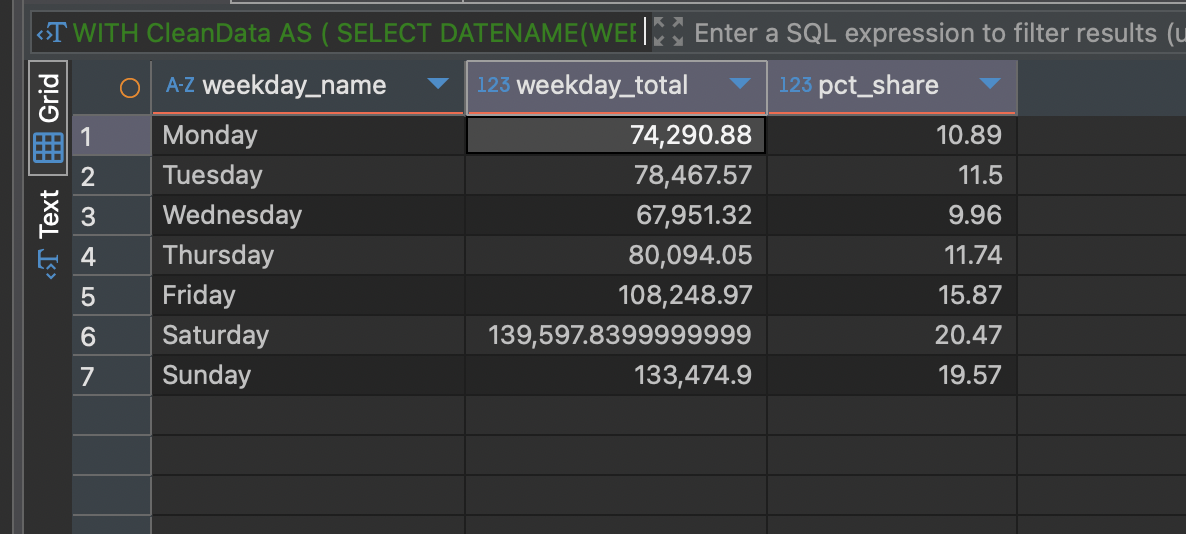Select row number 1 header
The image size is (1186, 534).
(88, 136)
